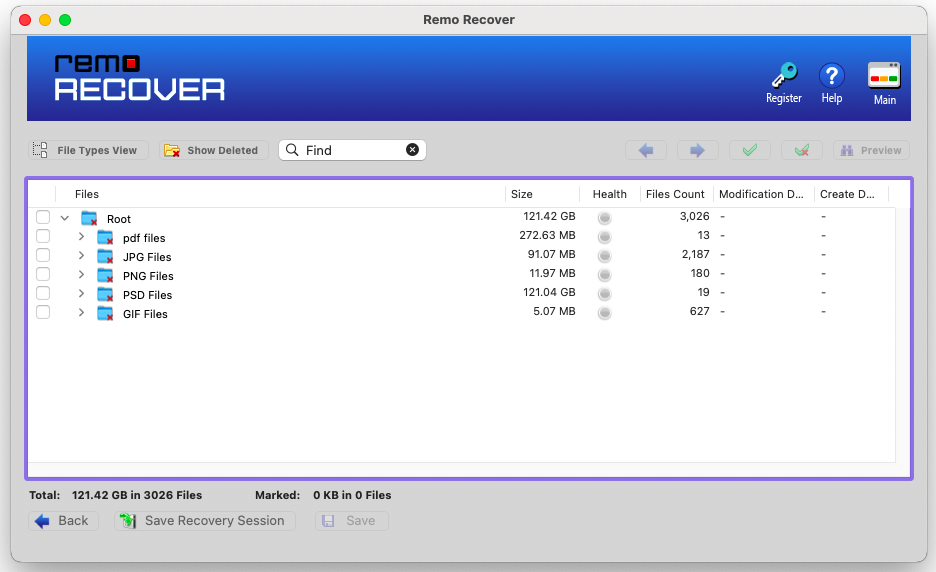Click the pdf files health indicator
Image resolution: width=936 pixels, height=572 pixels.
605,237
